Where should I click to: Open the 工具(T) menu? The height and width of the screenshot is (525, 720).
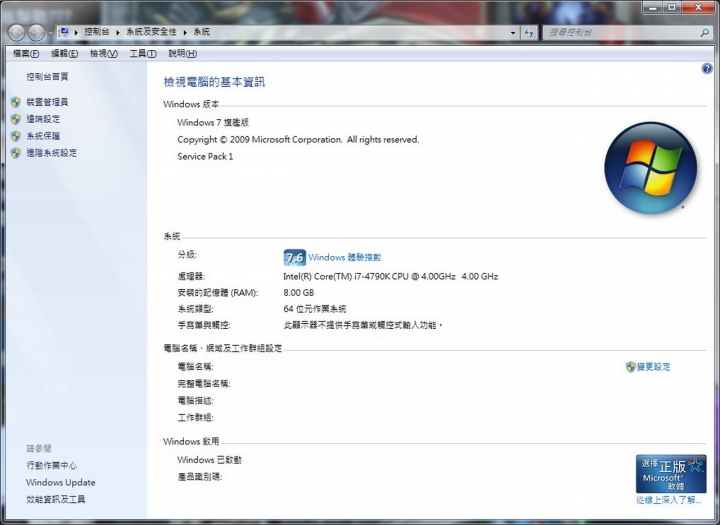click(143, 54)
